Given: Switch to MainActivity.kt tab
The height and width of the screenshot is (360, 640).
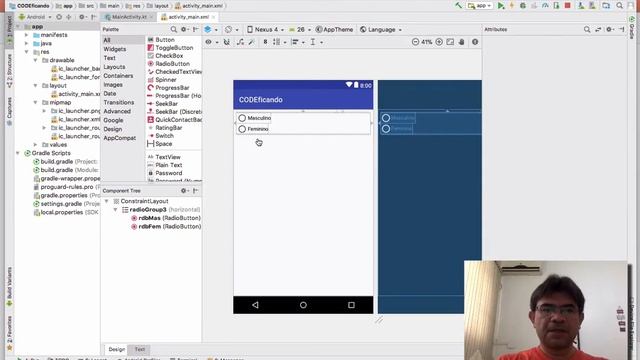Looking at the screenshot, I should [x=129, y=17].
